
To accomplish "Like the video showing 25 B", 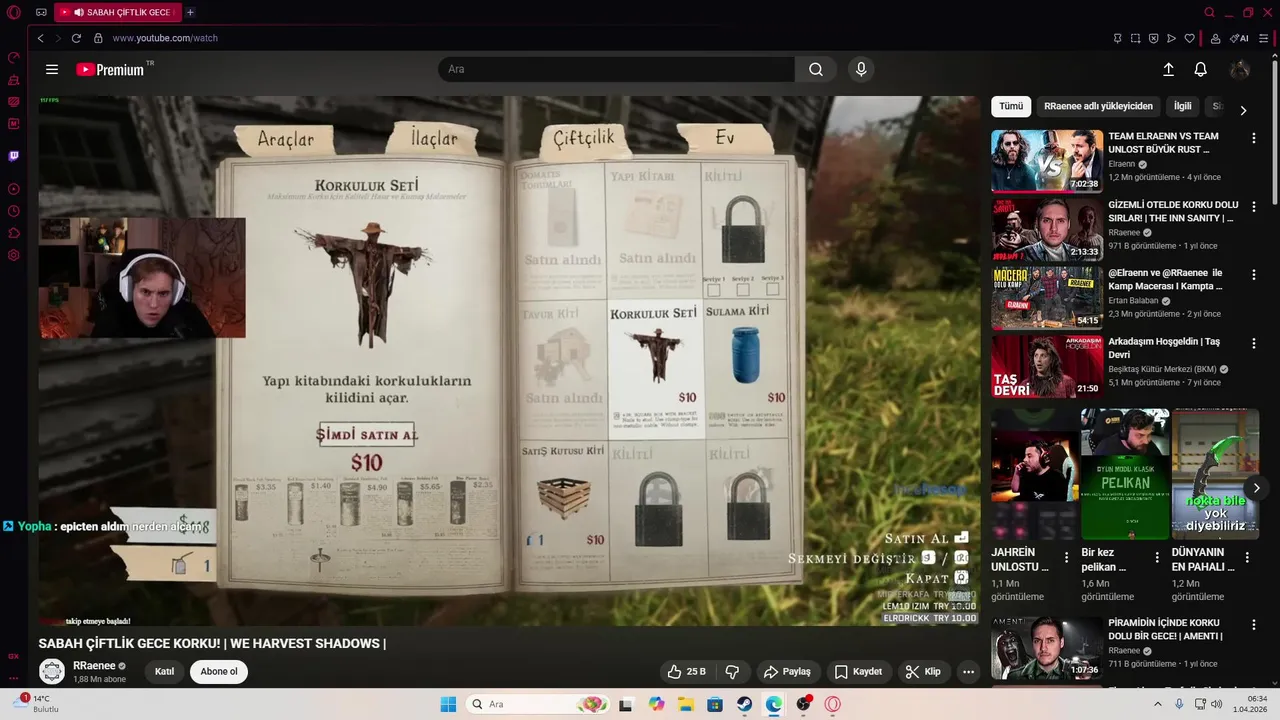I will (687, 672).
